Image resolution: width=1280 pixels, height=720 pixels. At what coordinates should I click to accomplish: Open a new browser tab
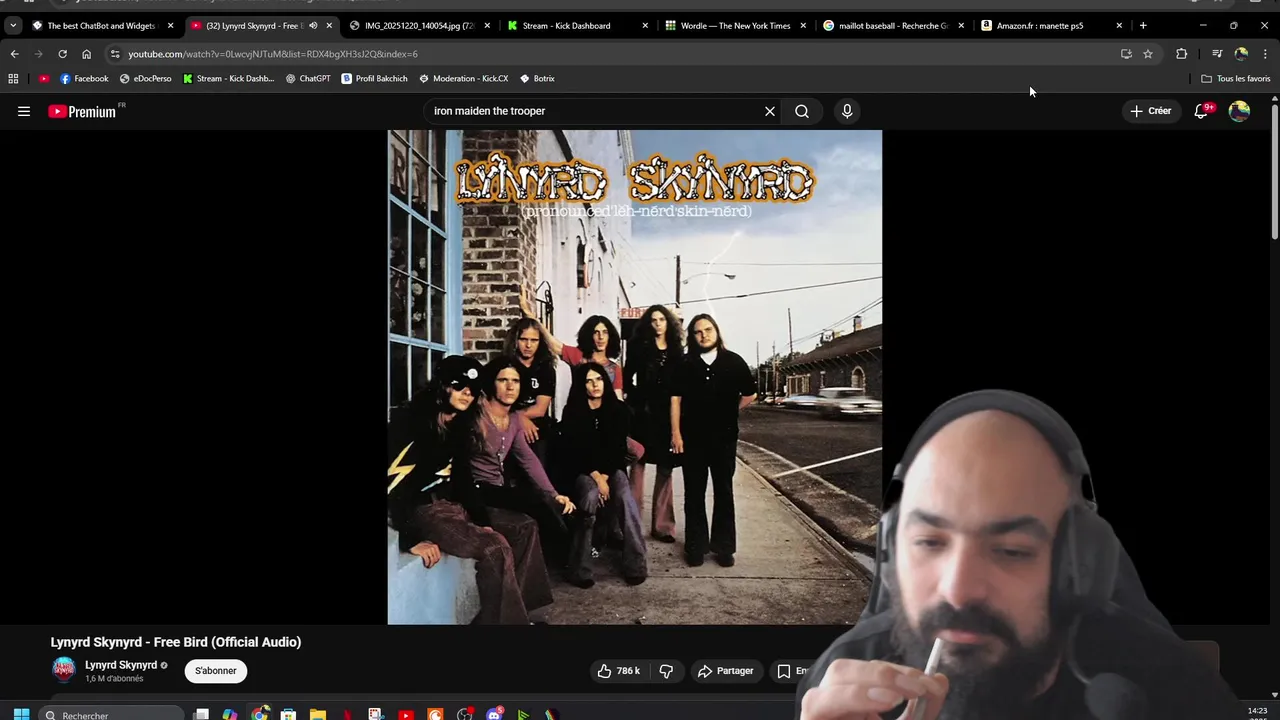(1143, 26)
